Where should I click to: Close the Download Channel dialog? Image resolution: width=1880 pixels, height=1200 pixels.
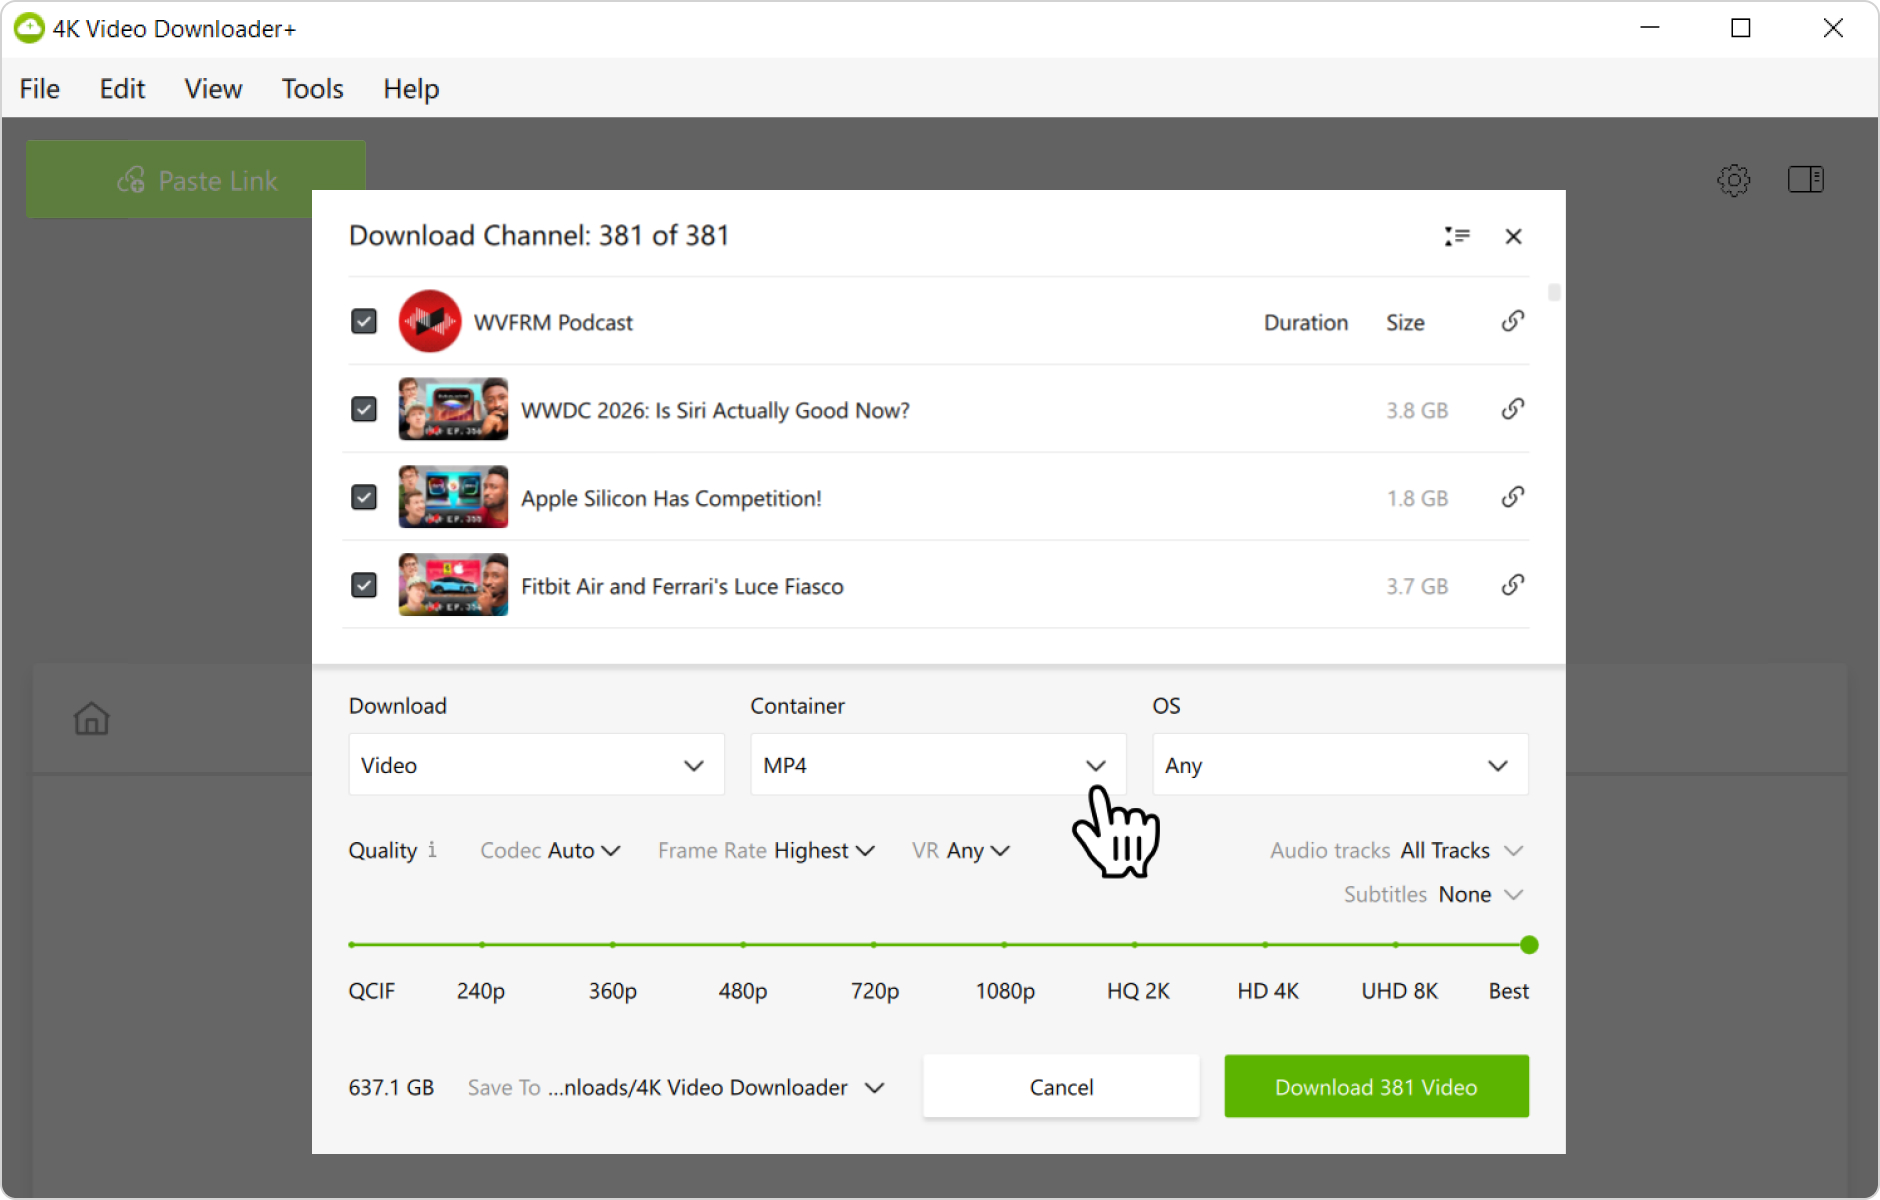tap(1513, 236)
